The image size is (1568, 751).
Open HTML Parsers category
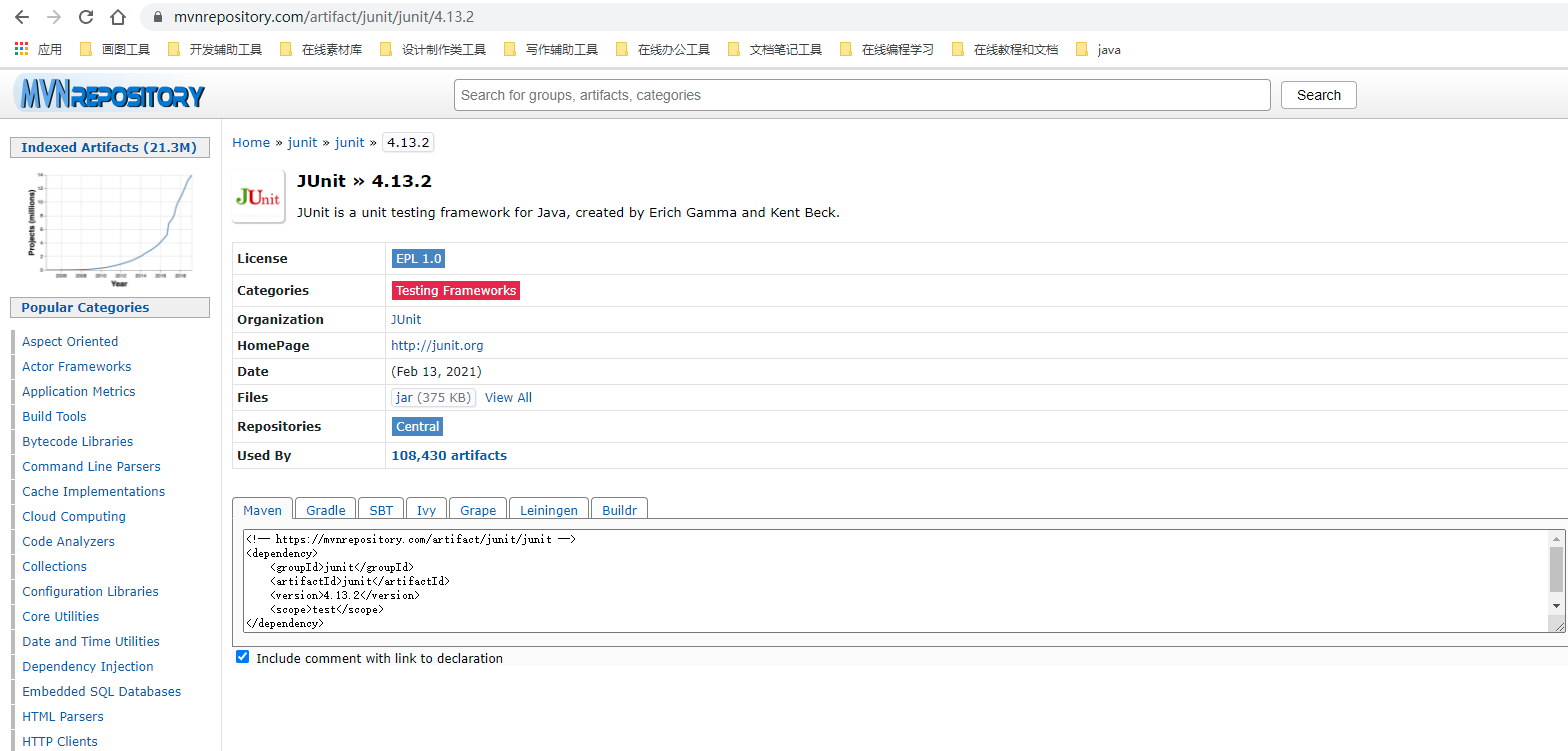63,716
